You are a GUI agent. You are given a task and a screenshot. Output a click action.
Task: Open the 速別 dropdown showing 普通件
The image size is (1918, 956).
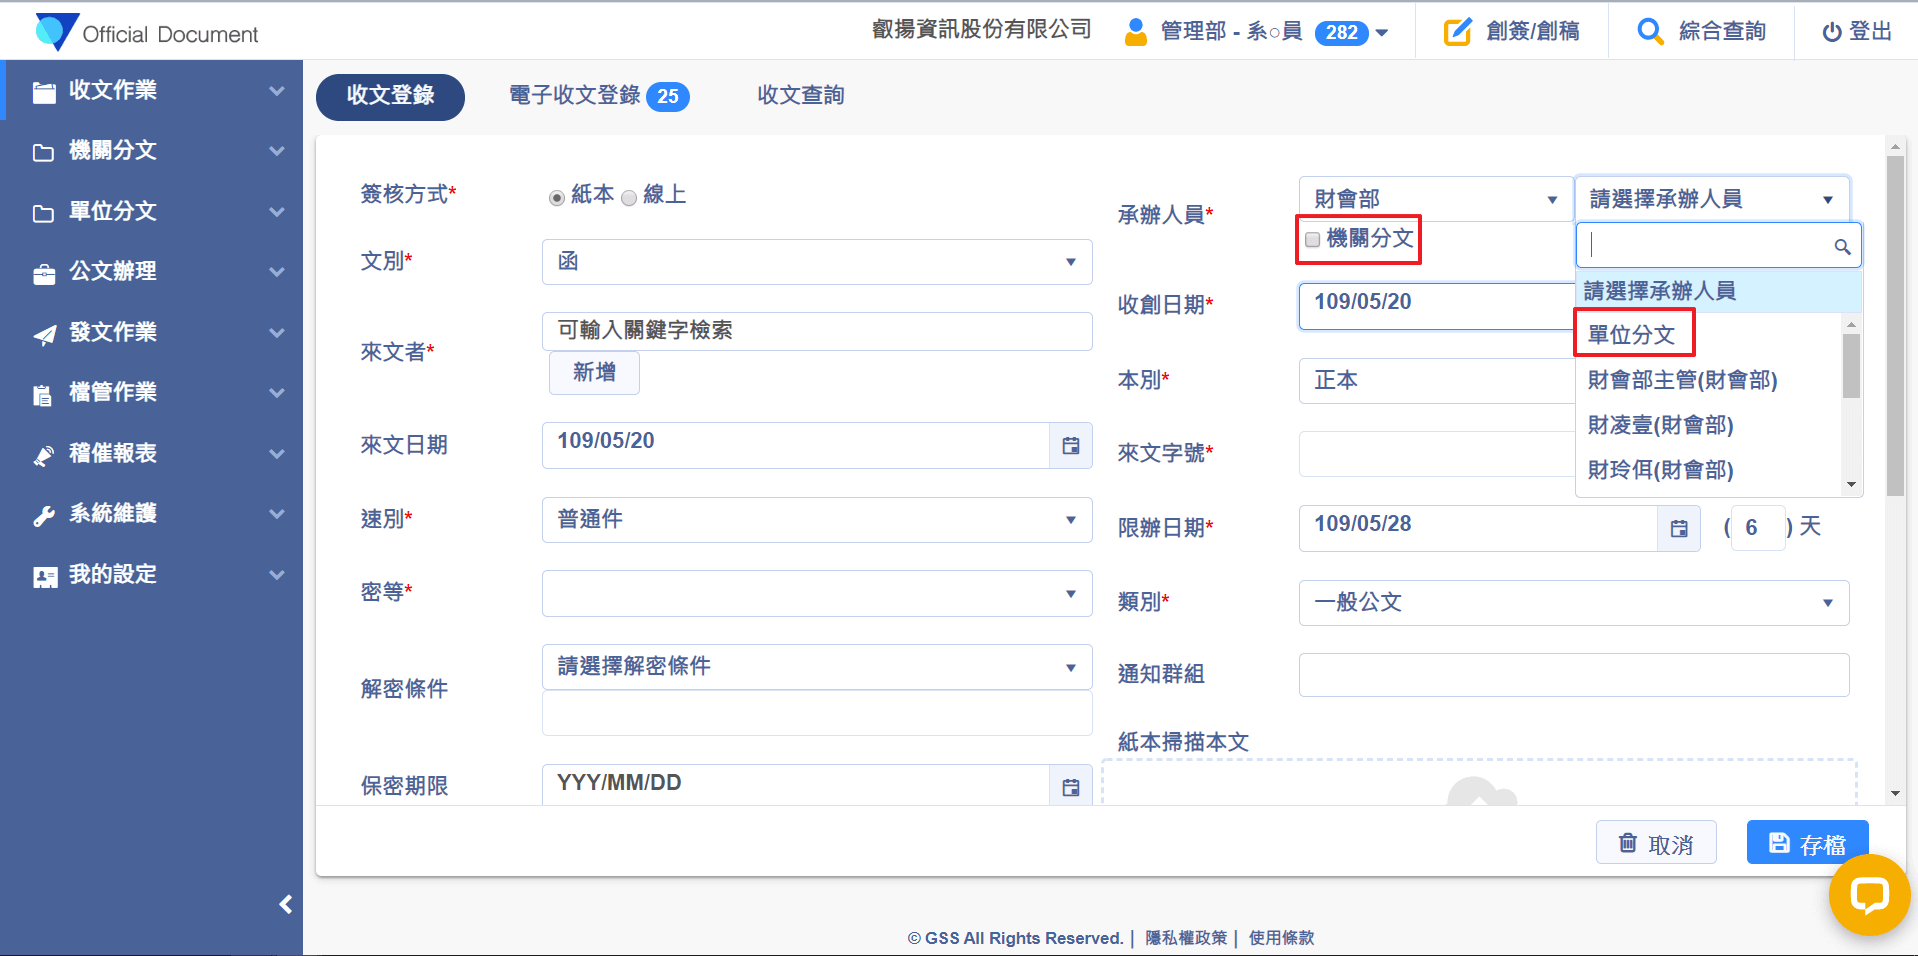pos(816,520)
